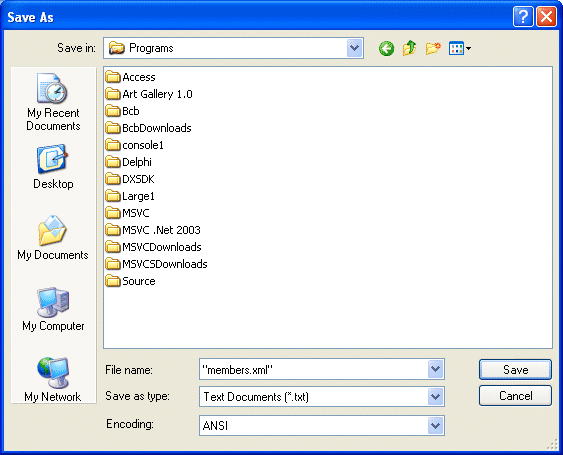Click the help question mark button

523,17
